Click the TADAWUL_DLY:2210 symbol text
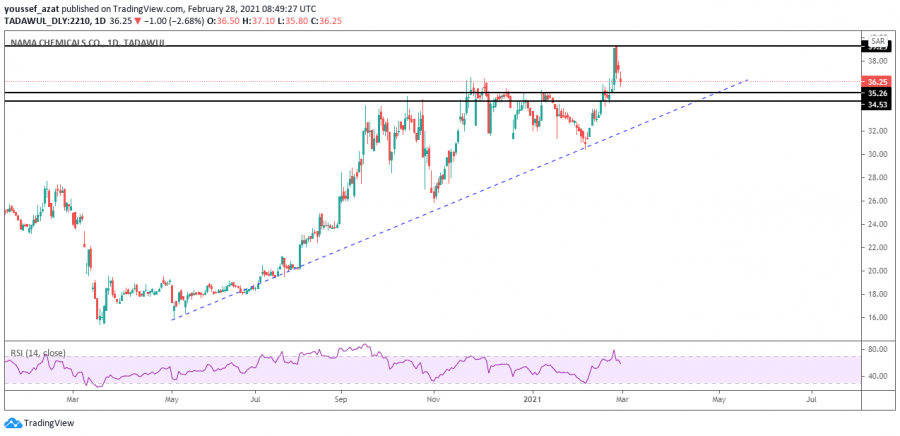900x436 pixels. (x=45, y=19)
